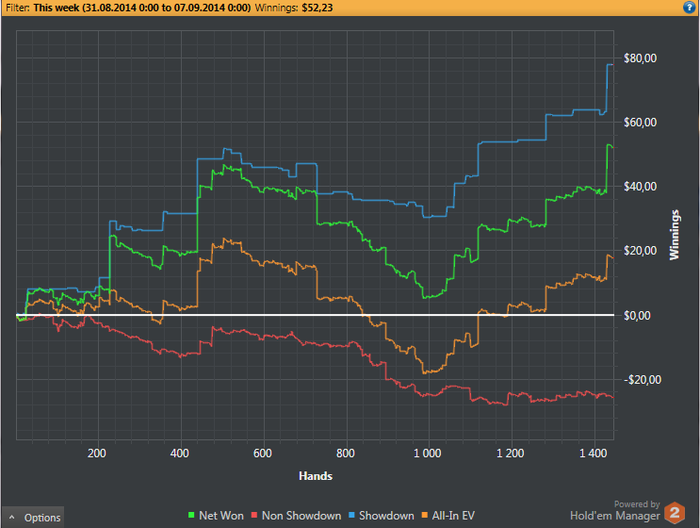Click the Options caret arrow
This screenshot has width=700, height=528.
point(12,517)
